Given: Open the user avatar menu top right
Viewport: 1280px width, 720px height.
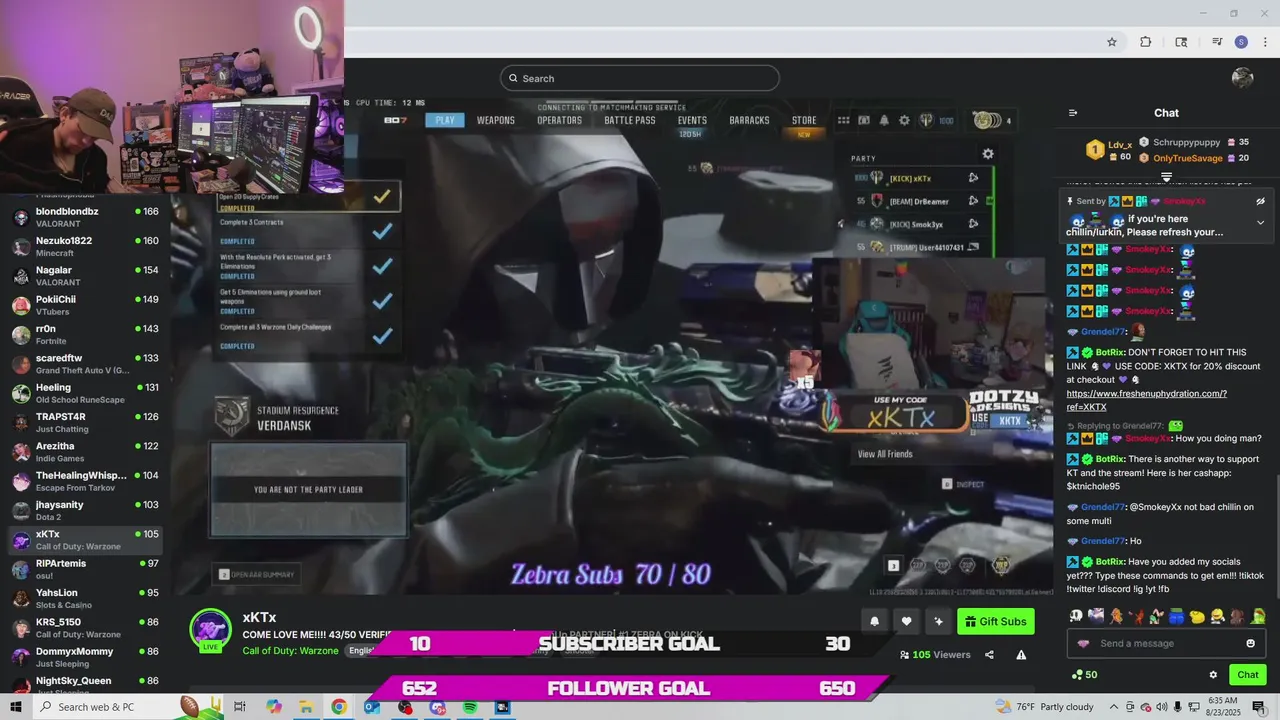Looking at the screenshot, I should pyautogui.click(x=1243, y=78).
